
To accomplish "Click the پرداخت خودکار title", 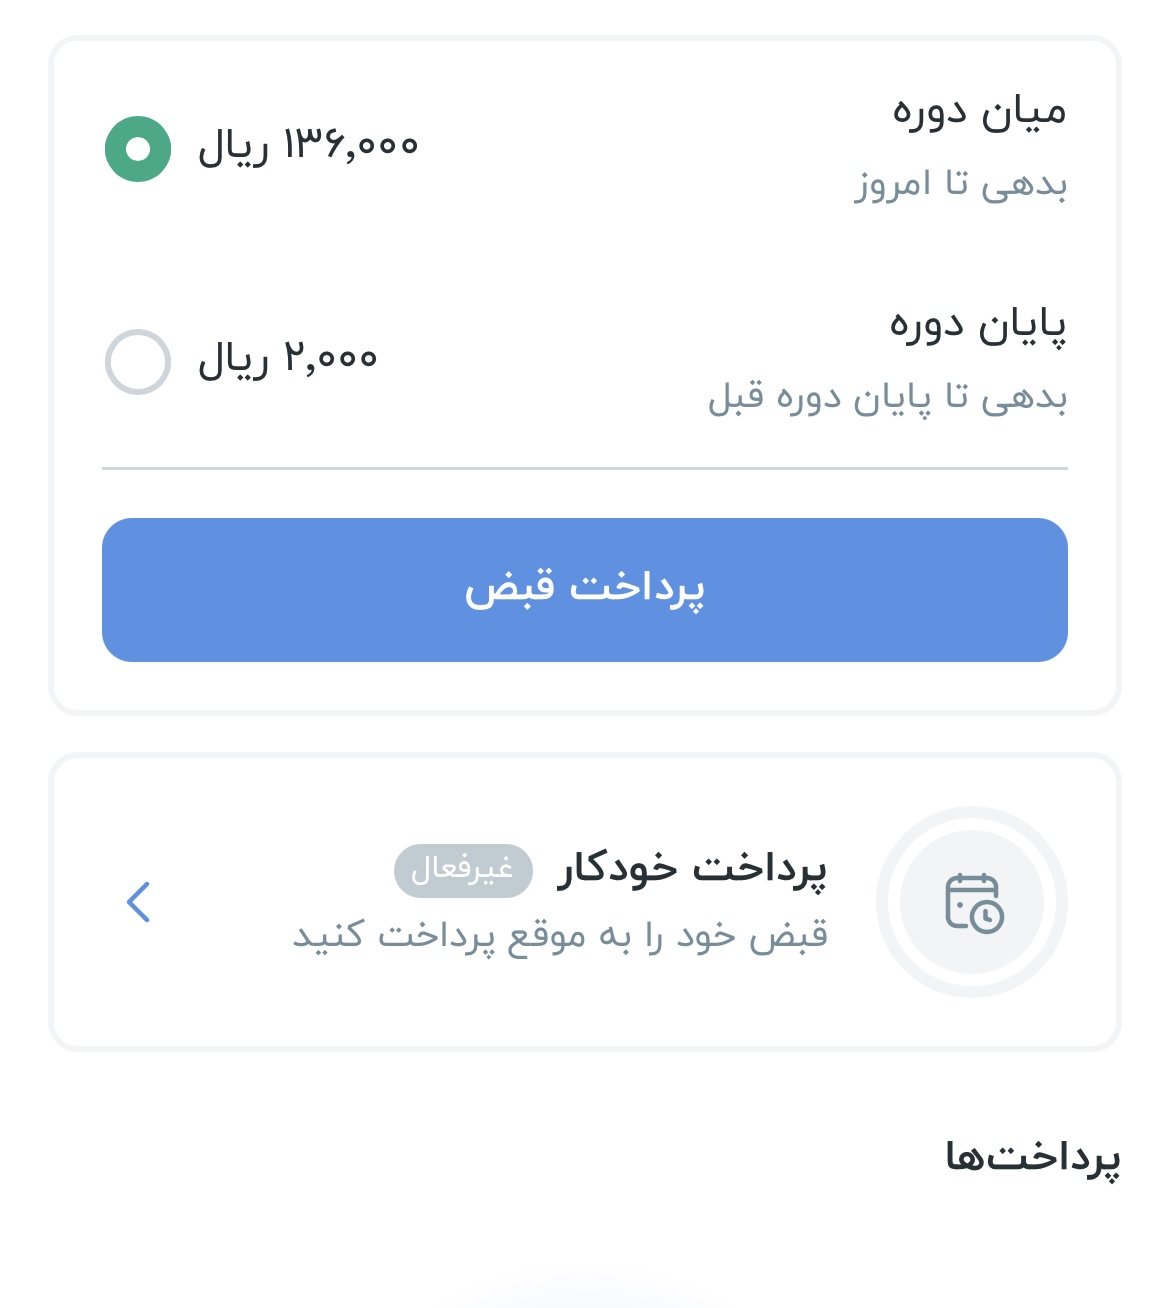I will pyautogui.click(x=692, y=868).
